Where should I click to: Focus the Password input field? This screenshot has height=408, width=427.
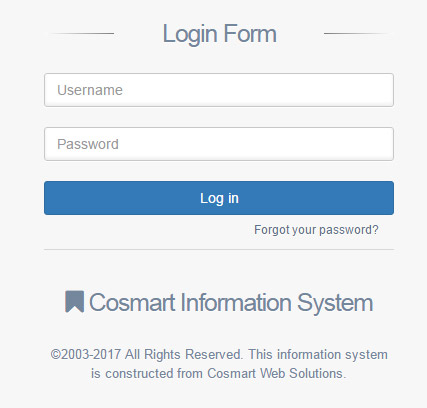pyautogui.click(x=219, y=144)
